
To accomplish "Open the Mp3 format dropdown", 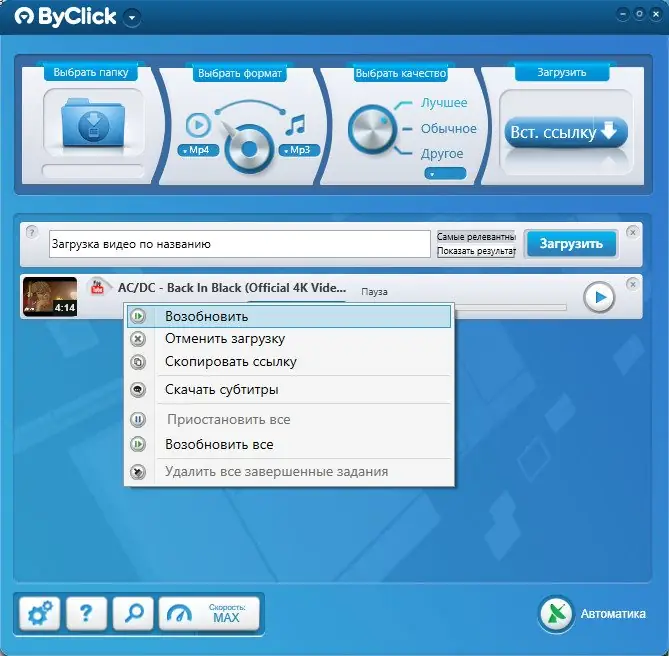I will 299,150.
